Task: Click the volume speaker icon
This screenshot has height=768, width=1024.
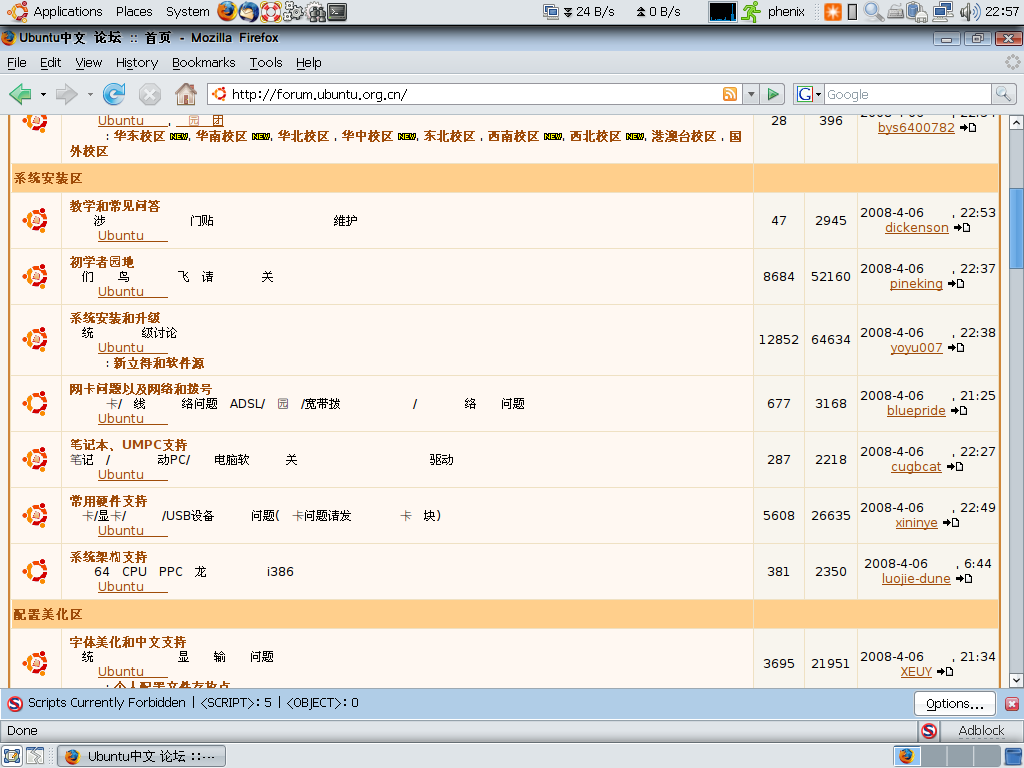Action: tap(970, 12)
